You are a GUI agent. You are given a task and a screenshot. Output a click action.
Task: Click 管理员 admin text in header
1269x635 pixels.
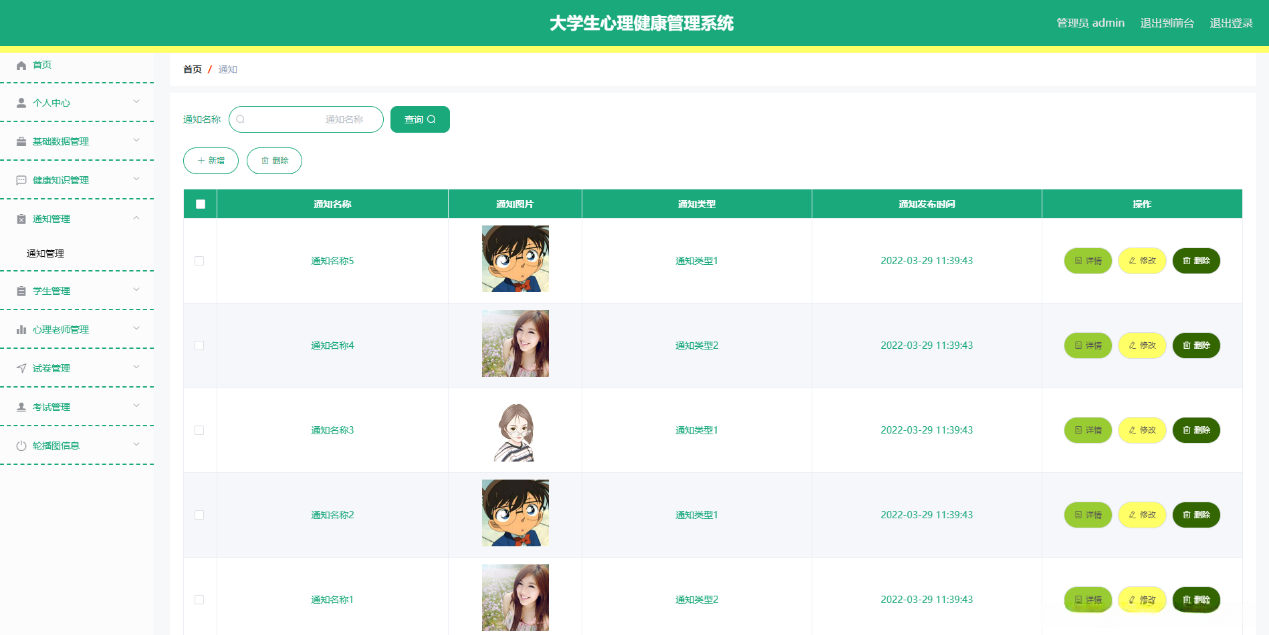[1090, 23]
